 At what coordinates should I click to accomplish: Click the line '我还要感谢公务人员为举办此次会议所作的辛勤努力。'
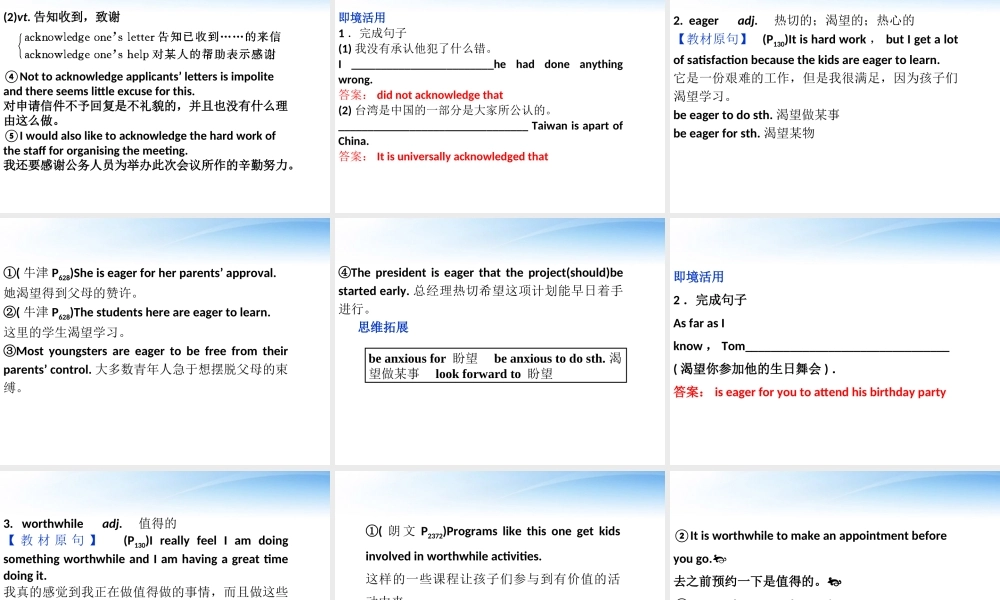click(x=149, y=166)
